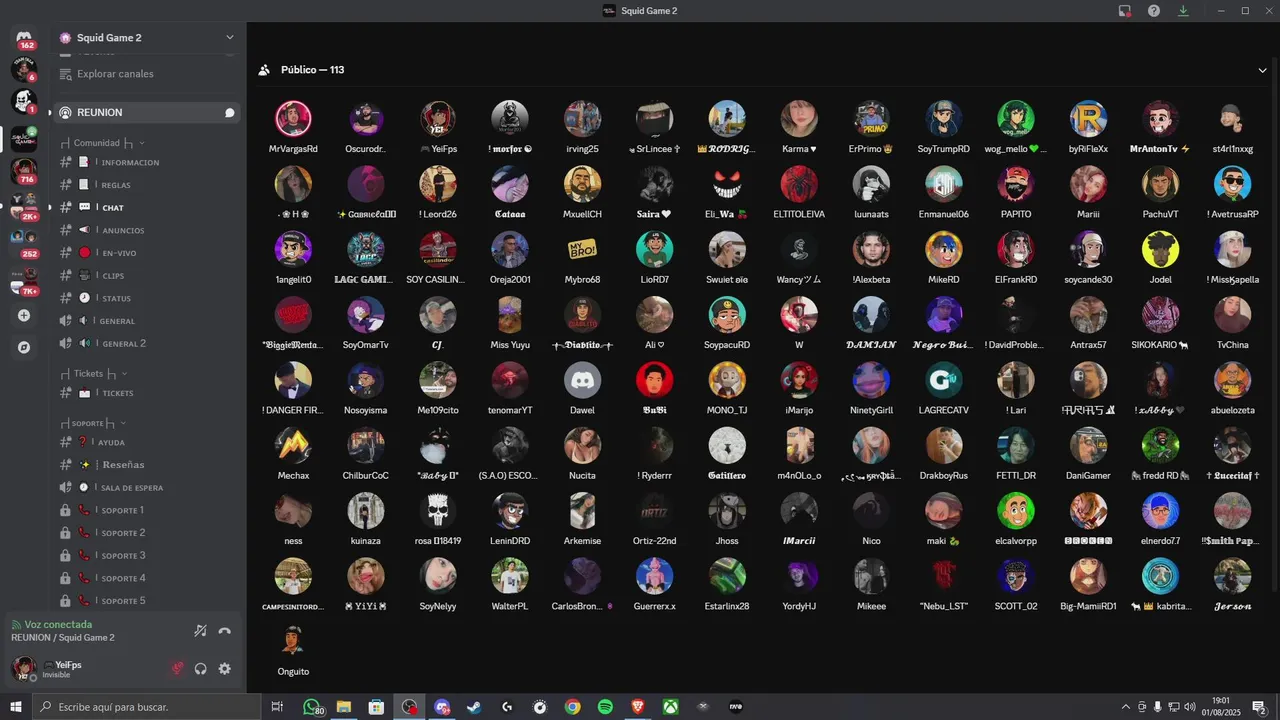Click the Voz conectada status link
This screenshot has width=1280, height=720.
coord(58,625)
